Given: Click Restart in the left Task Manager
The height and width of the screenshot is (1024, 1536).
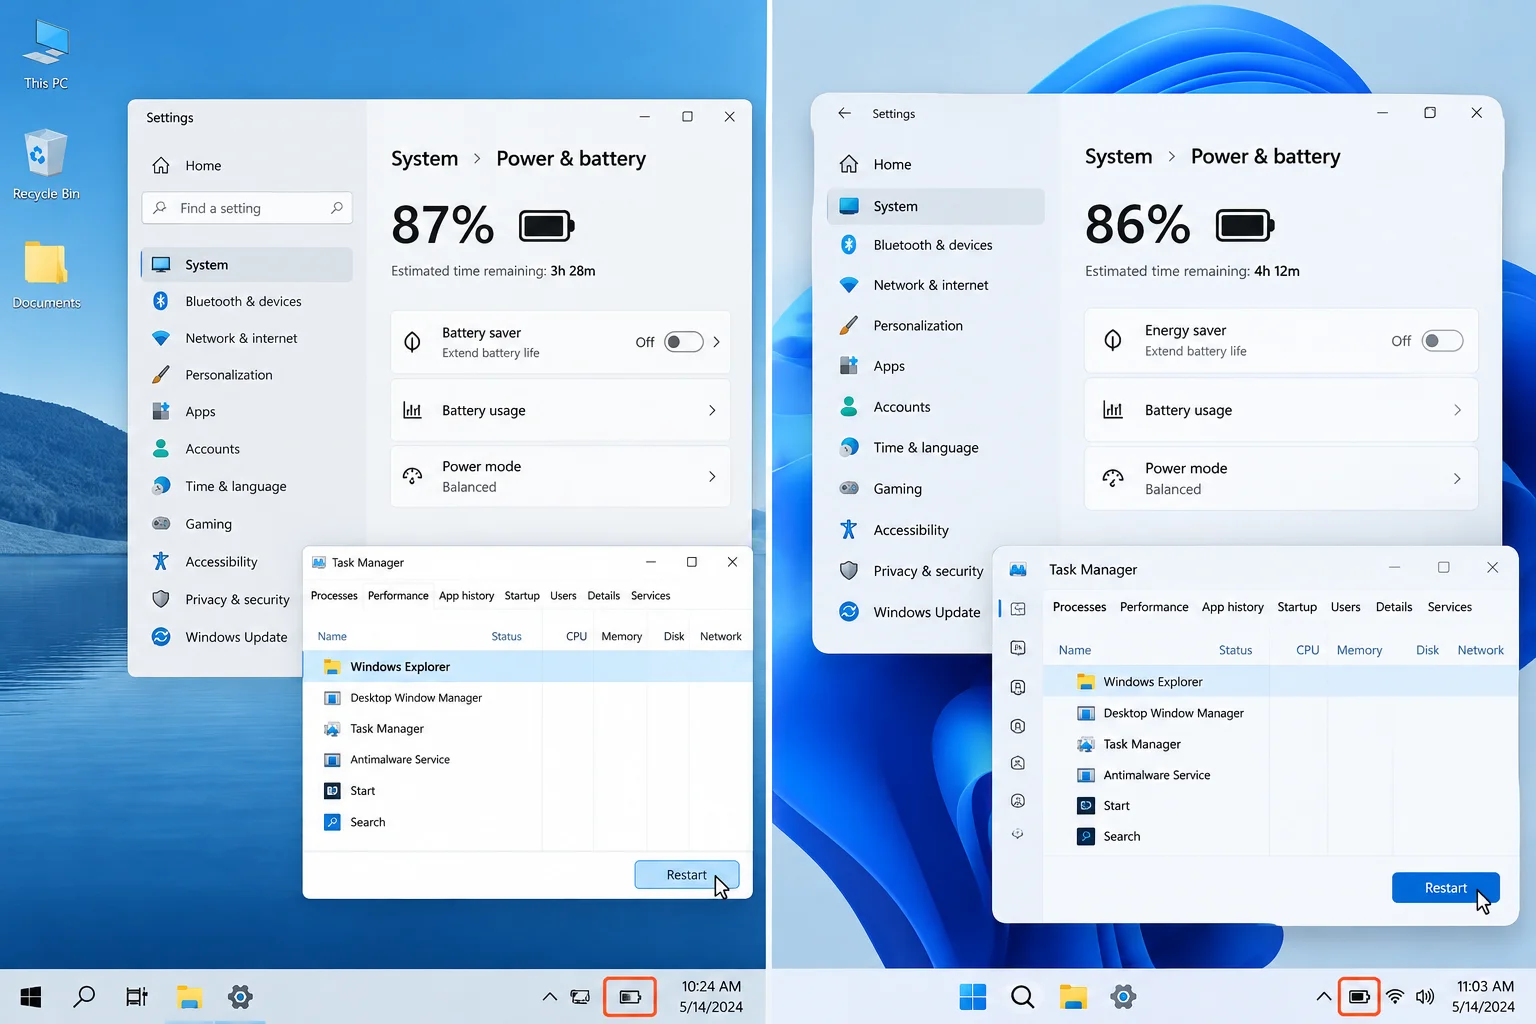Looking at the screenshot, I should (687, 875).
